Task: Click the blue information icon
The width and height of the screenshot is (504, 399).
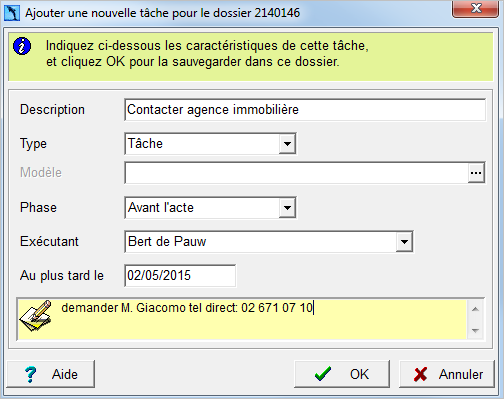Action: (22, 46)
